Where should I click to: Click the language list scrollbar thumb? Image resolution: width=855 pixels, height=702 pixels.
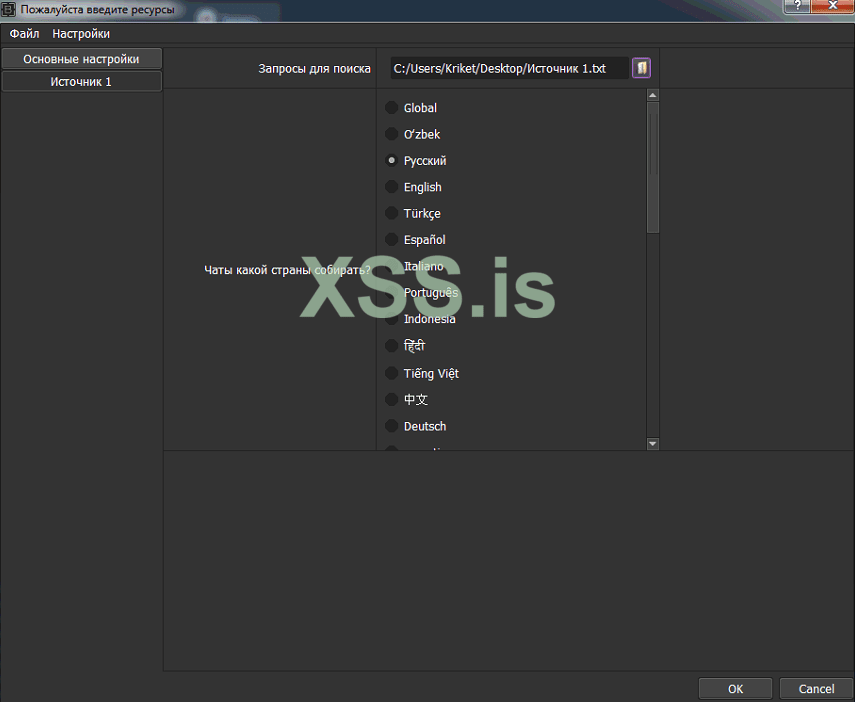[x=653, y=168]
